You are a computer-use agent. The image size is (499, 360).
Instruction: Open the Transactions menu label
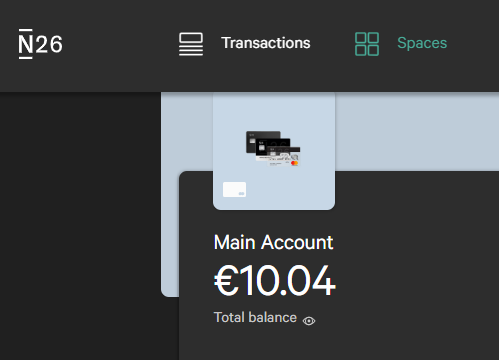coord(266,43)
